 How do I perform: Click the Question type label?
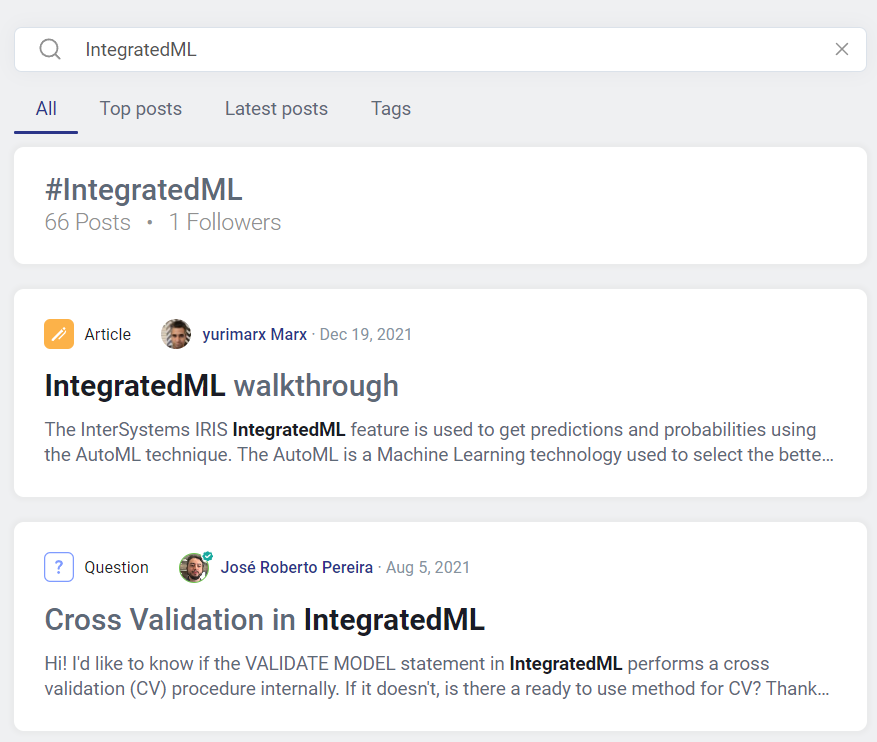pos(116,568)
